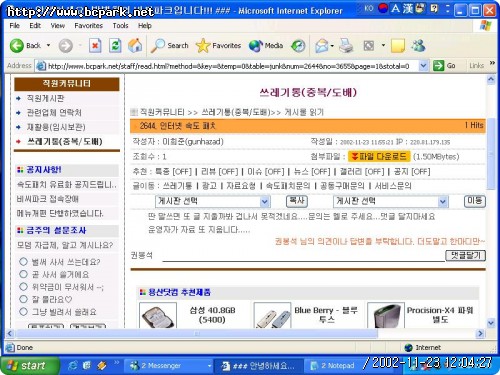The height and width of the screenshot is (375, 500).
Task: Click the Mail envelope icon
Action: point(321,46)
